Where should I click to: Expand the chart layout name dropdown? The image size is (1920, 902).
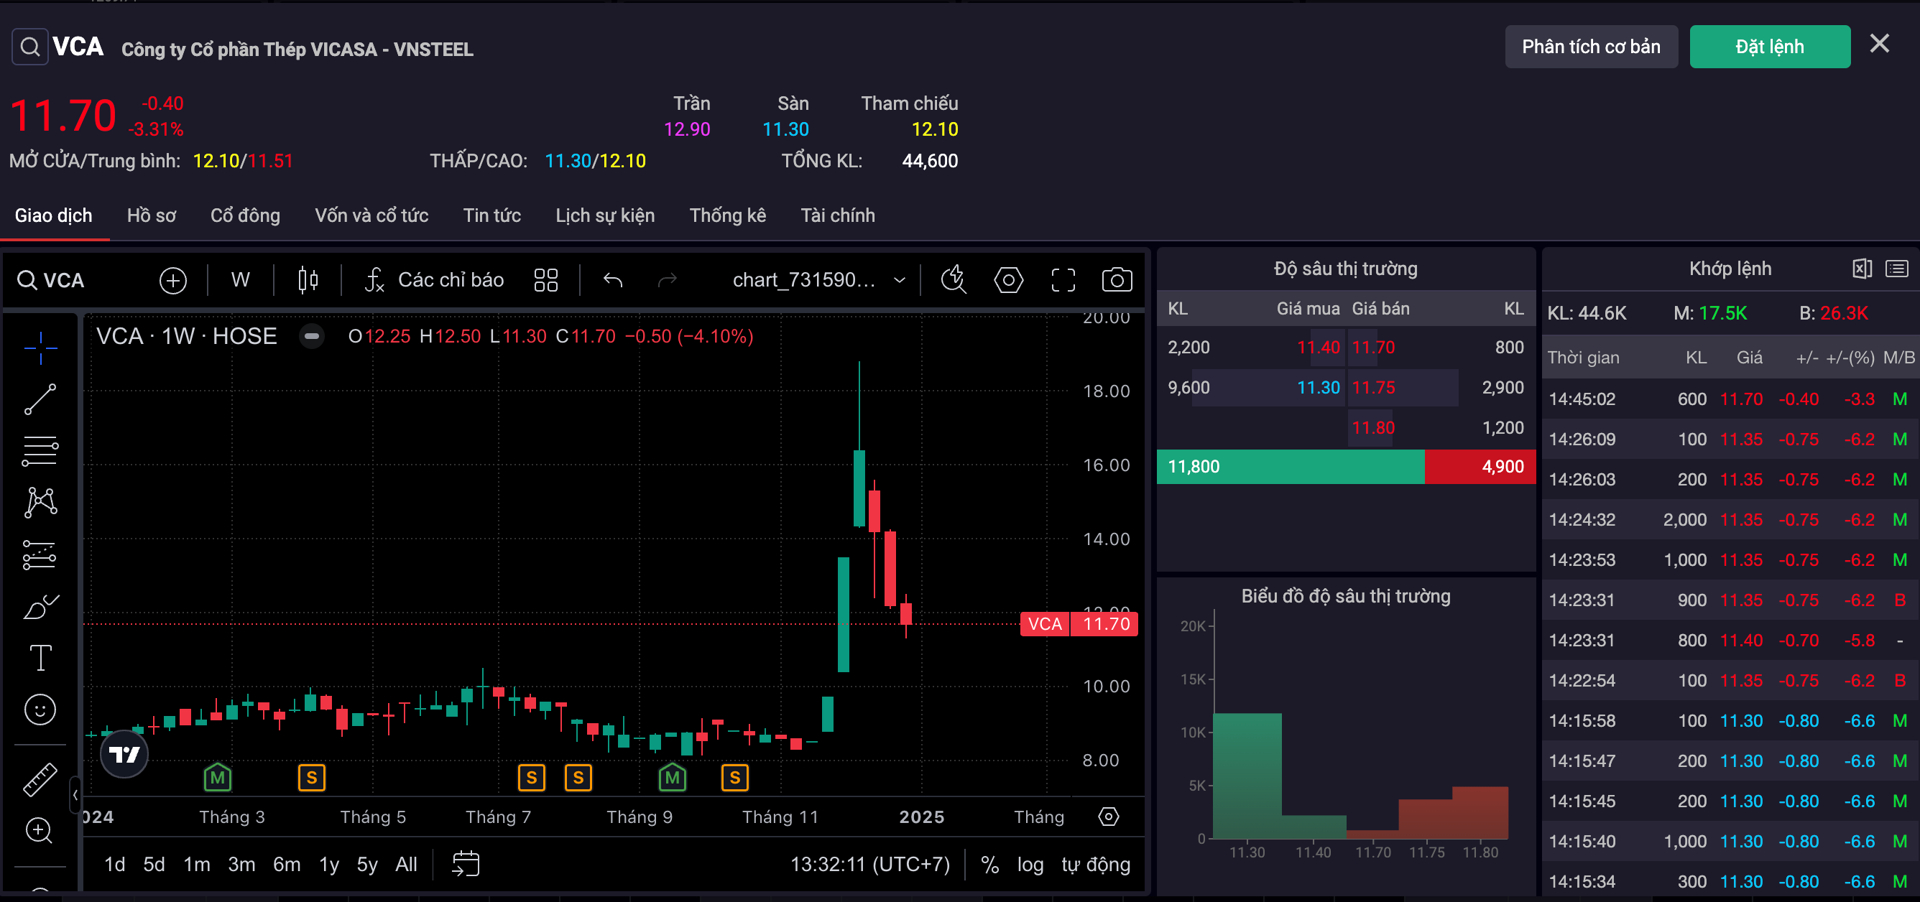(899, 280)
